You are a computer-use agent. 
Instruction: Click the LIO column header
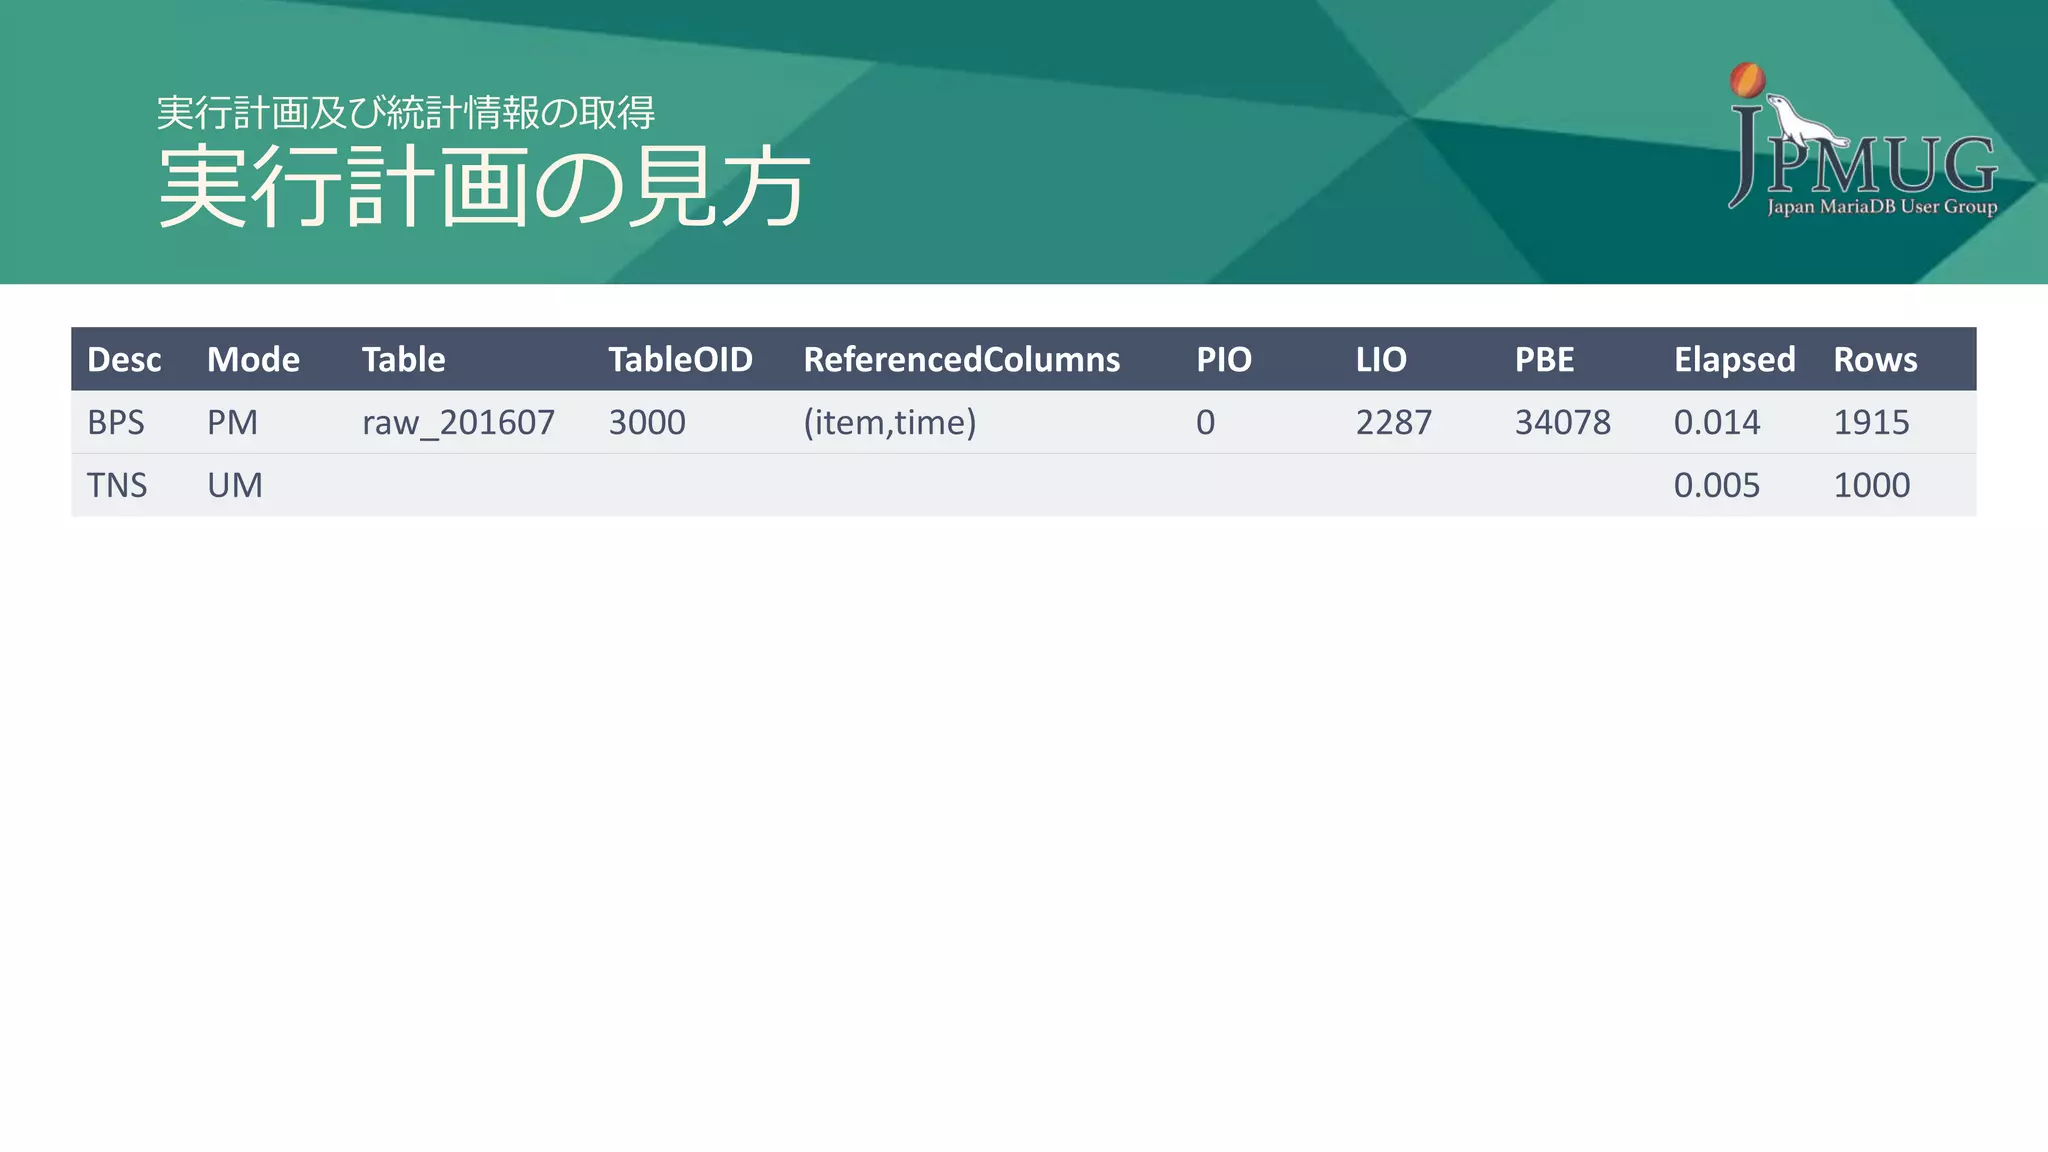coord(1381,359)
